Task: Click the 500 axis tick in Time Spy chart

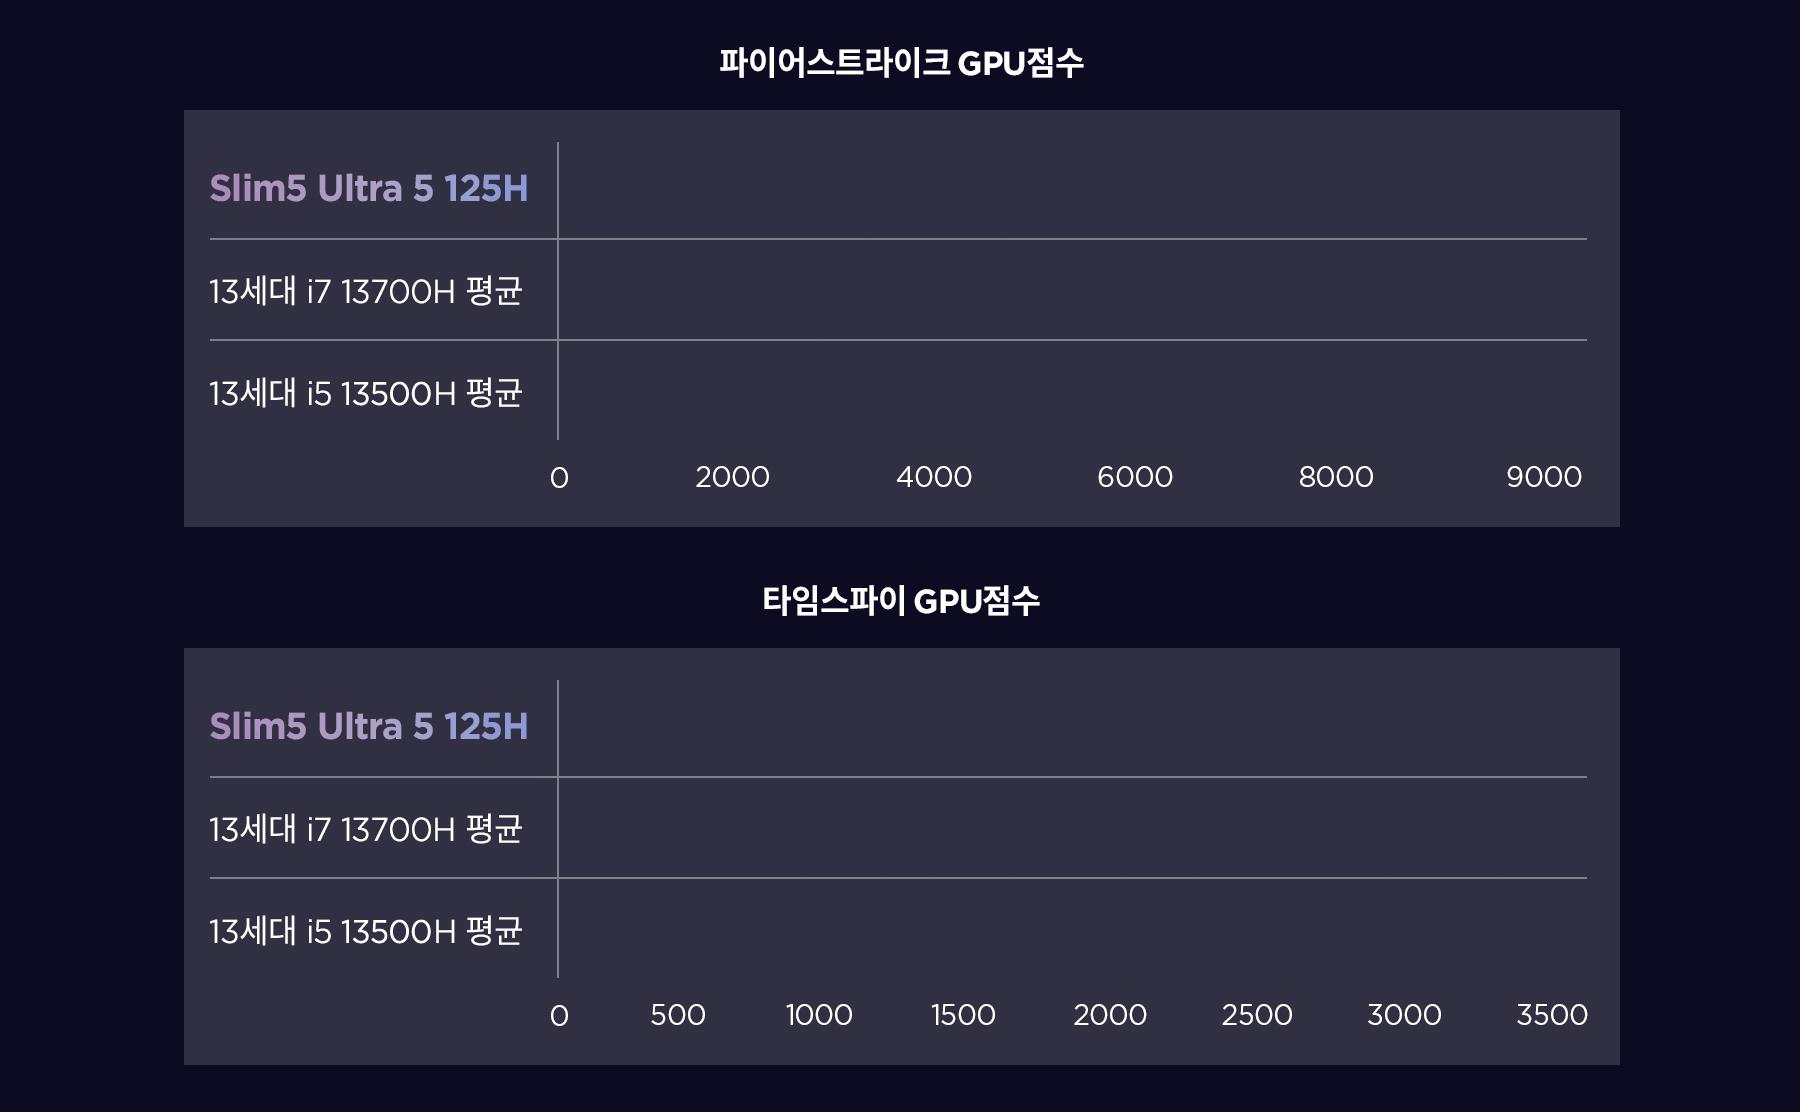Action: coord(678,1015)
